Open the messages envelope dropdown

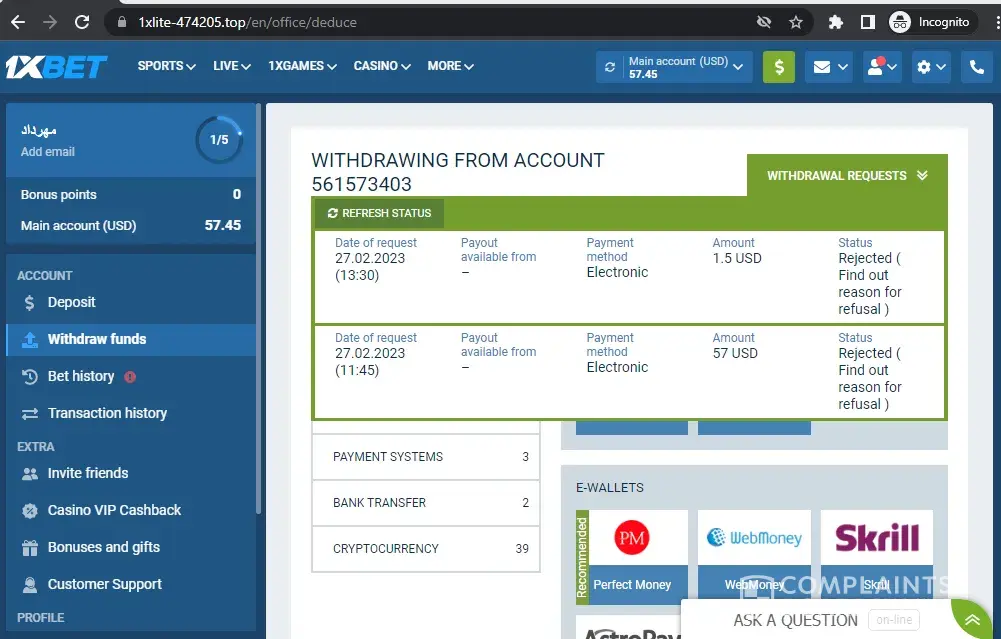click(x=829, y=67)
